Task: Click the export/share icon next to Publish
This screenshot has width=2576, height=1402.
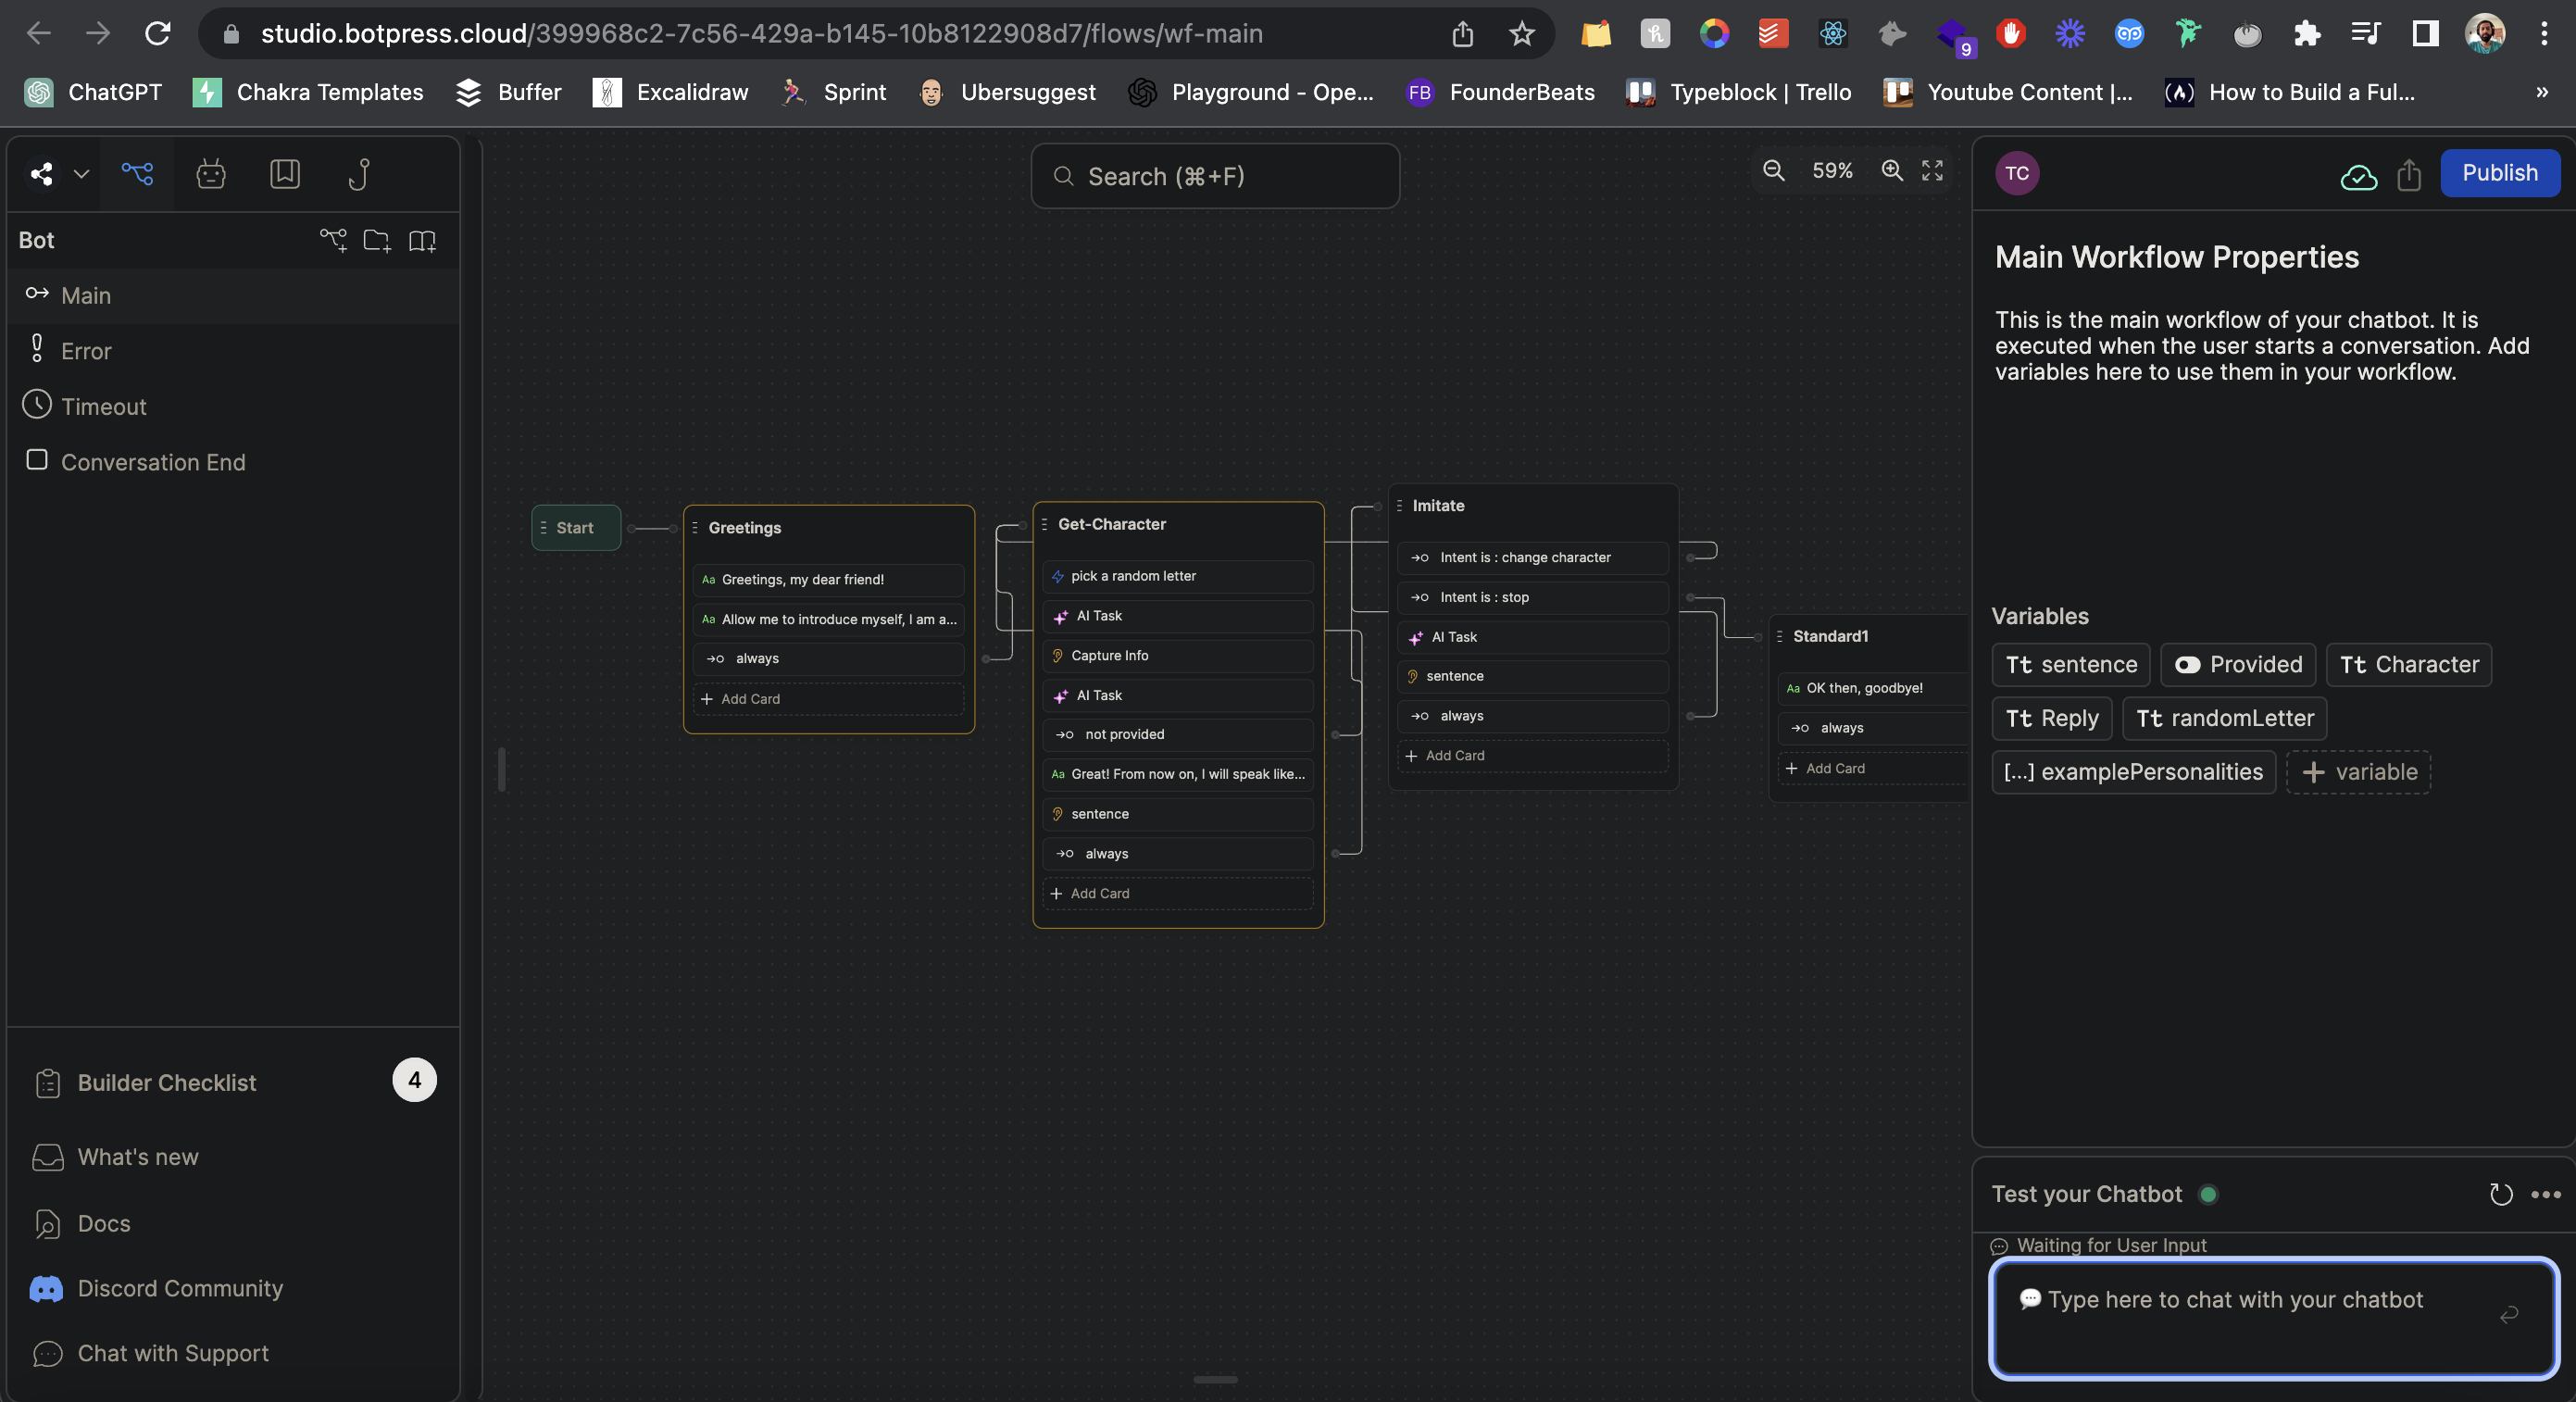Action: (x=2409, y=176)
